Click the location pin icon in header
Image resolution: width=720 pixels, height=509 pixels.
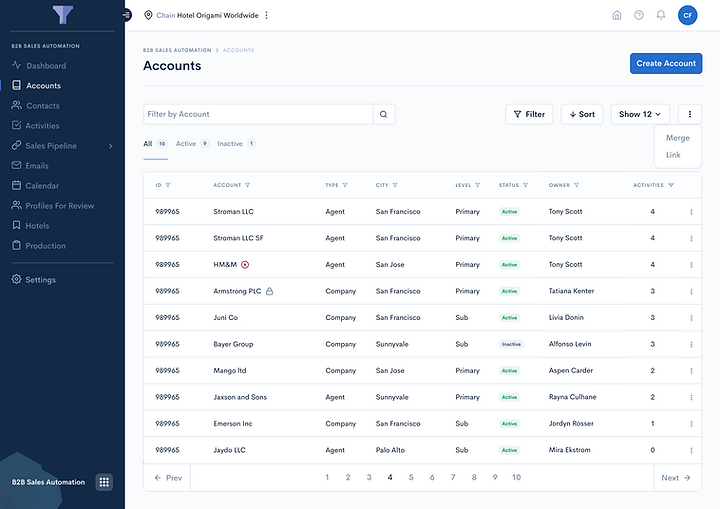[148, 15]
